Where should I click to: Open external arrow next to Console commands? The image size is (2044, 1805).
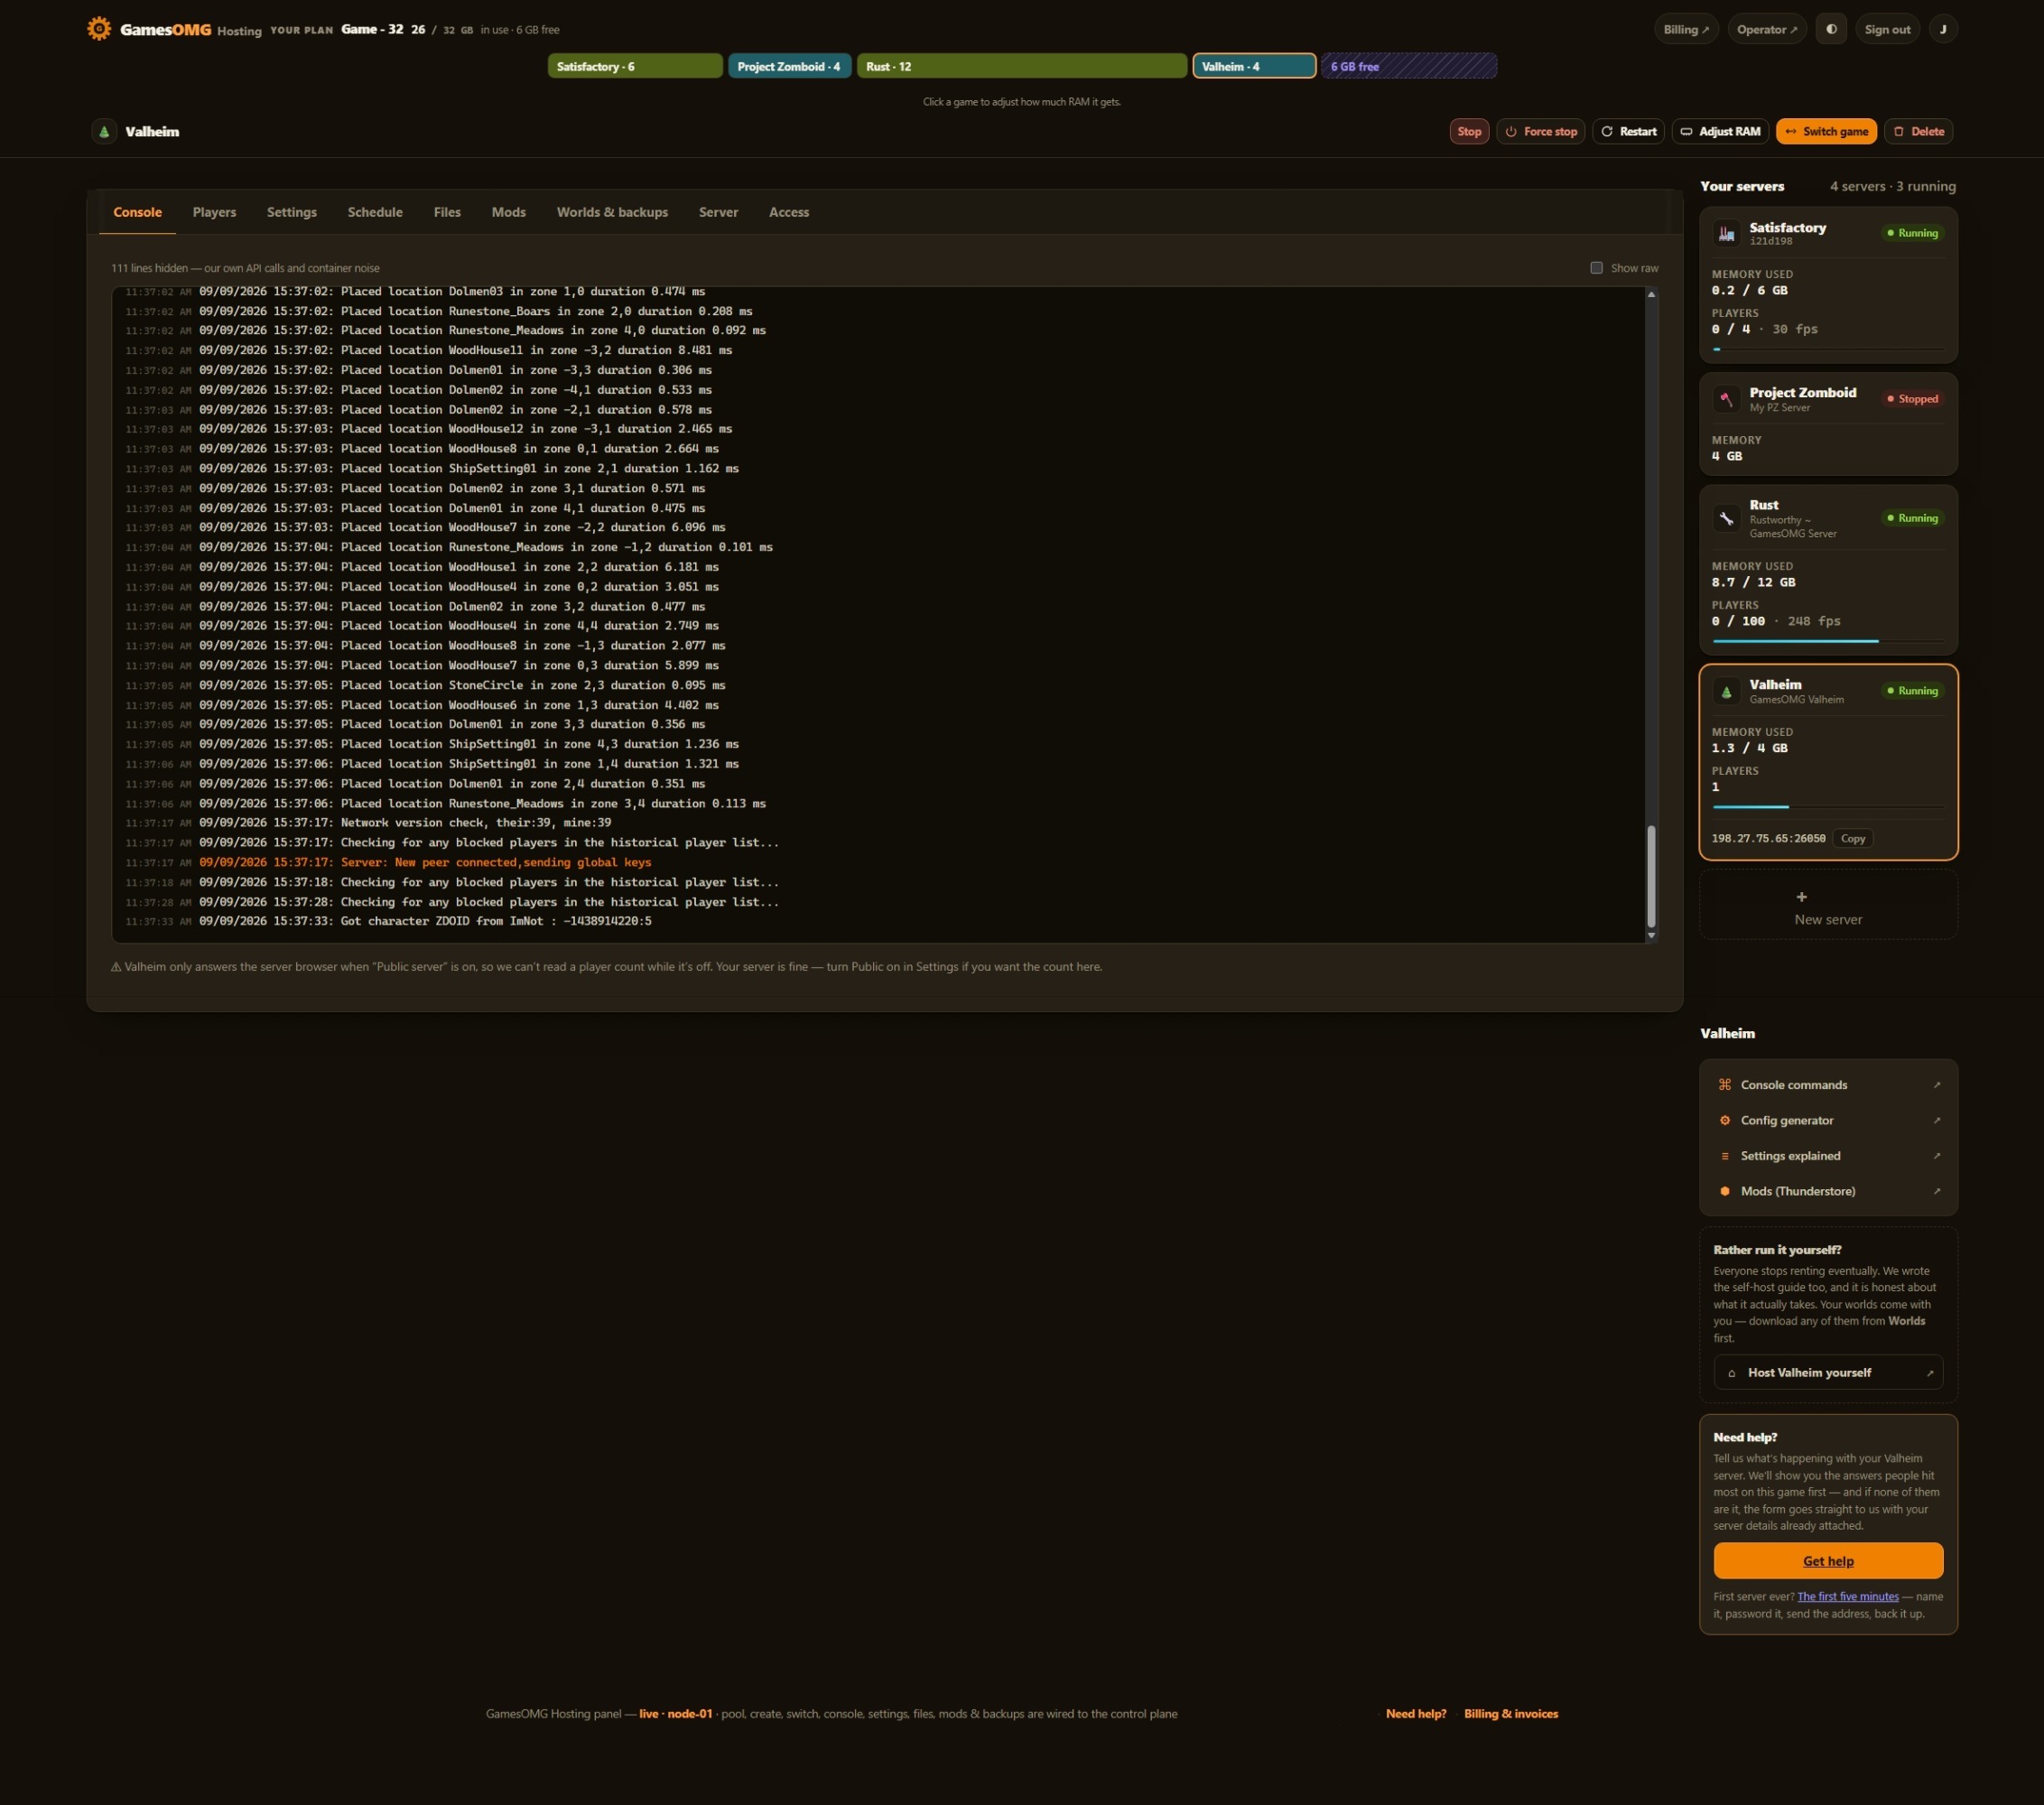coord(1936,1085)
